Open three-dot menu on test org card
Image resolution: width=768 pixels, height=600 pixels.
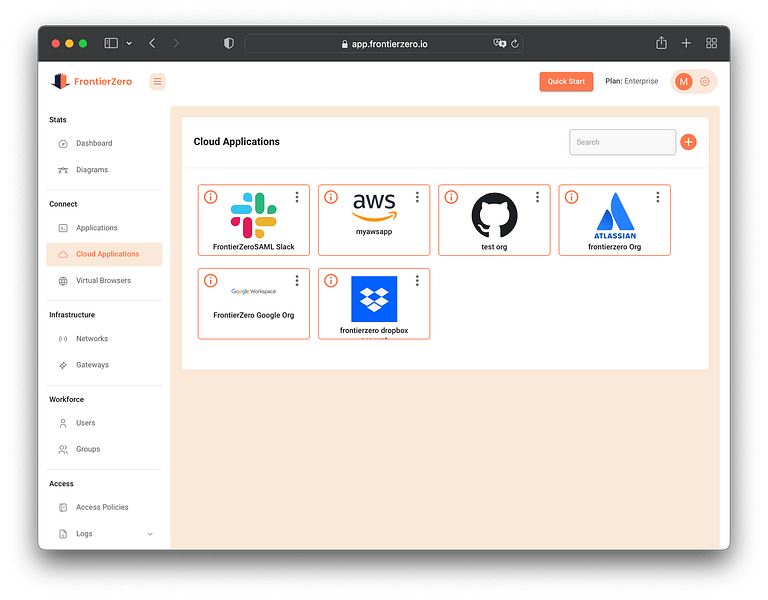pyautogui.click(x=537, y=197)
